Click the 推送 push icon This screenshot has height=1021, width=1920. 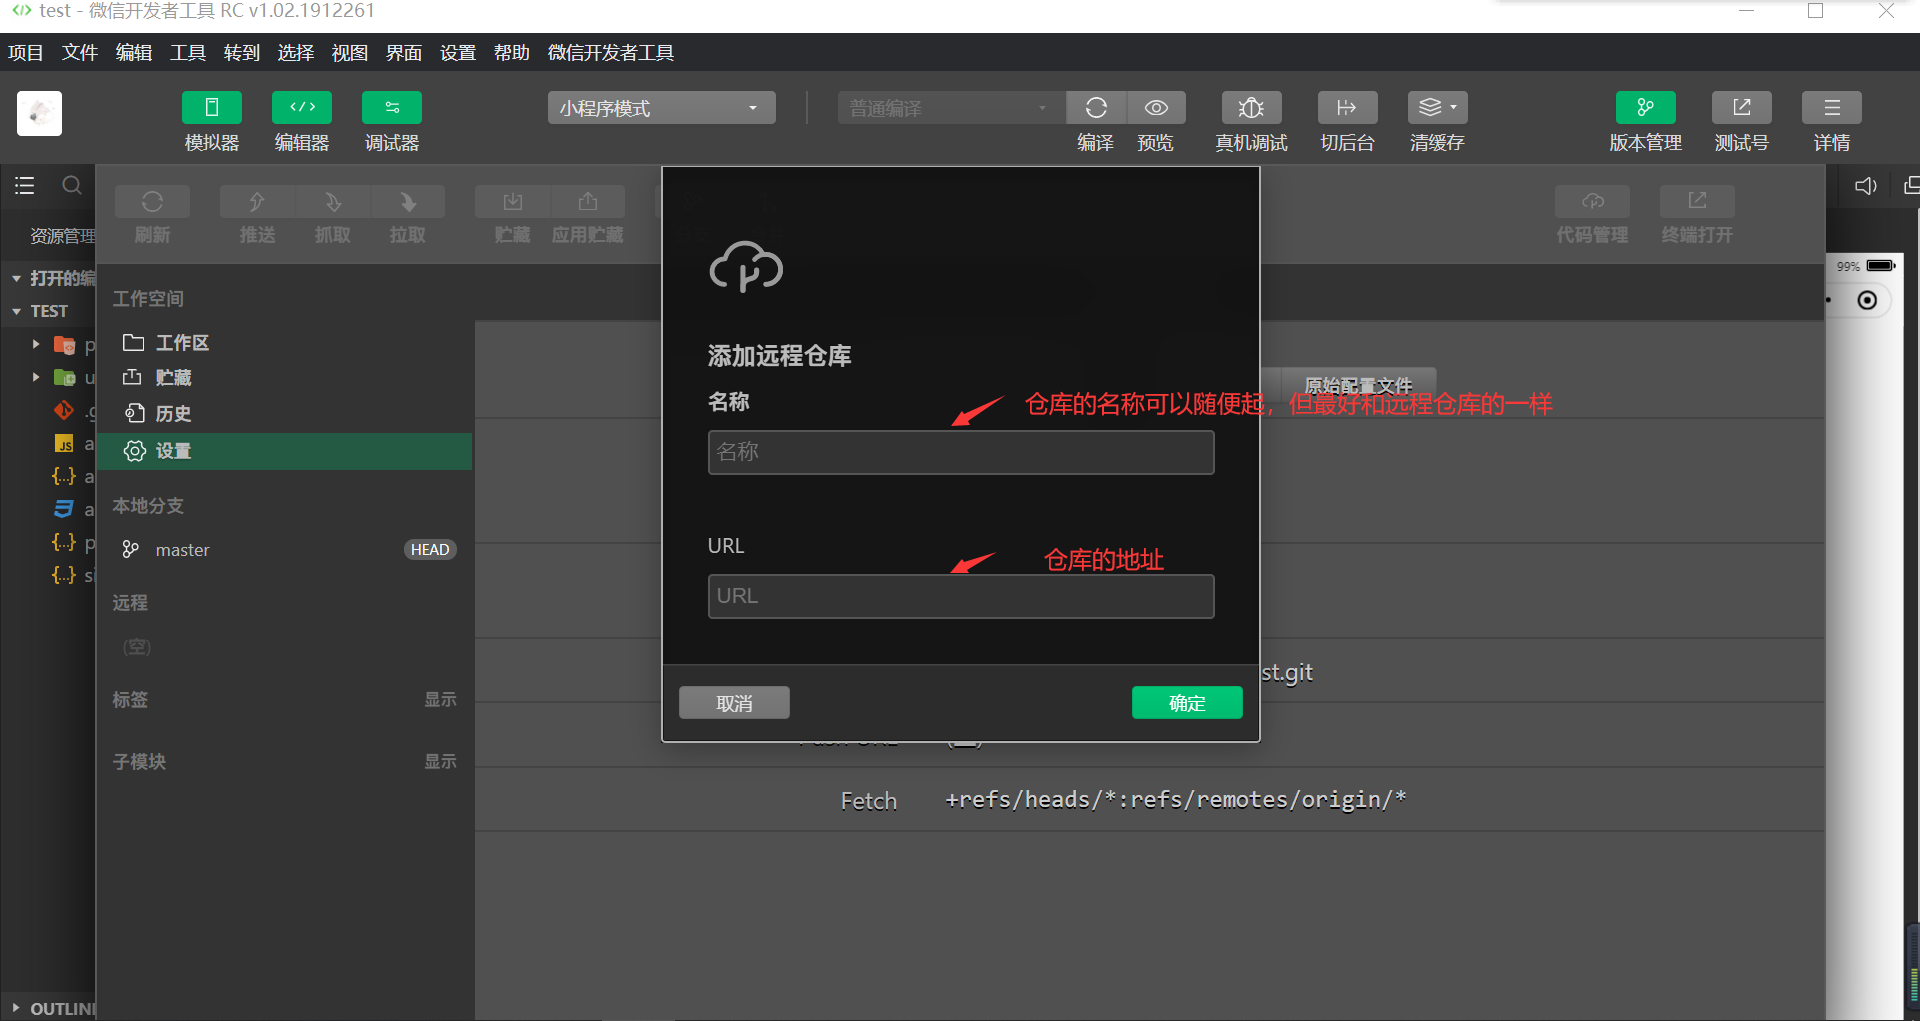coord(257,201)
